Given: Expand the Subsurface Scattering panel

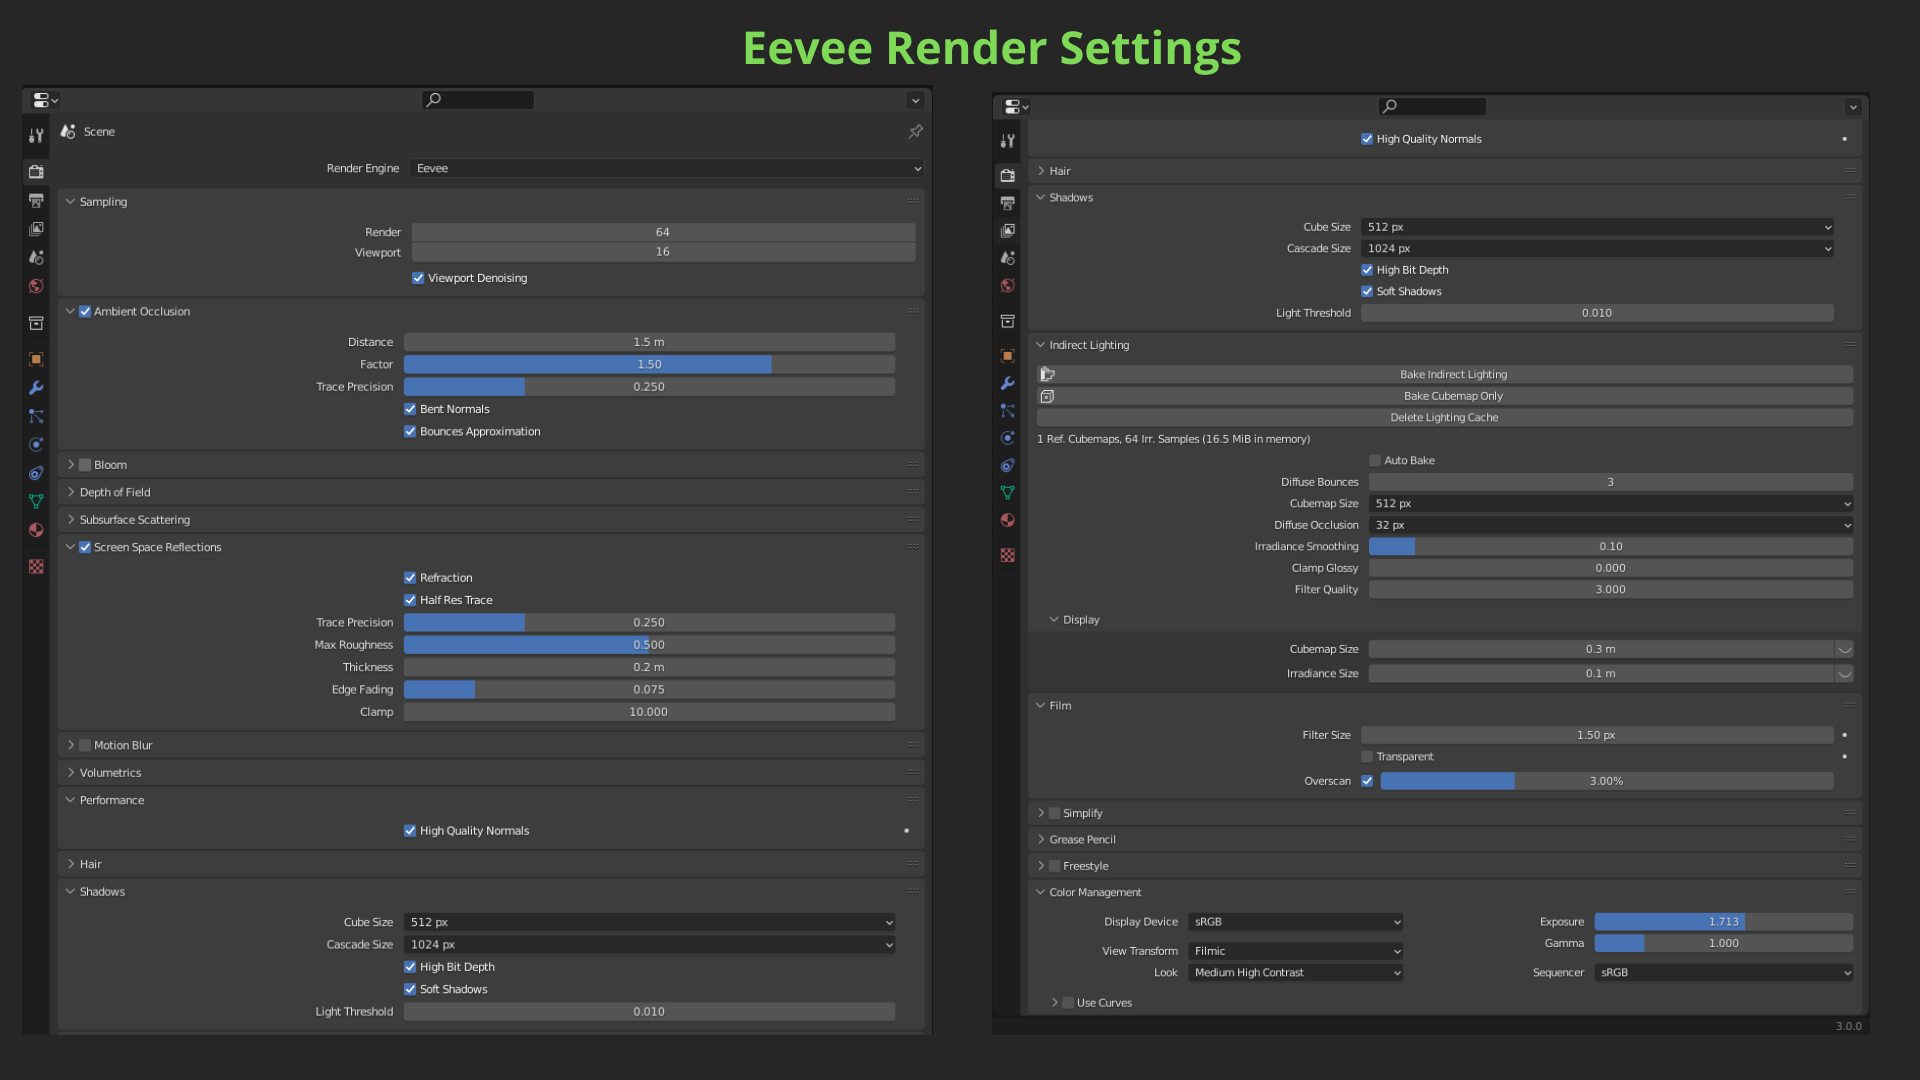Looking at the screenshot, I should point(71,520).
